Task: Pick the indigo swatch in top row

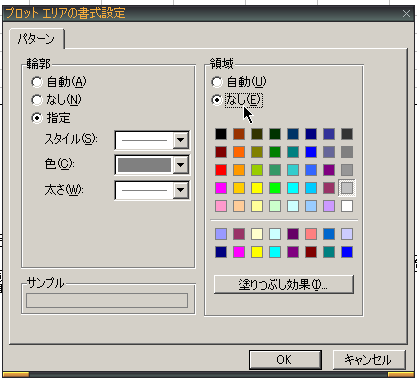Action: [x=329, y=134]
